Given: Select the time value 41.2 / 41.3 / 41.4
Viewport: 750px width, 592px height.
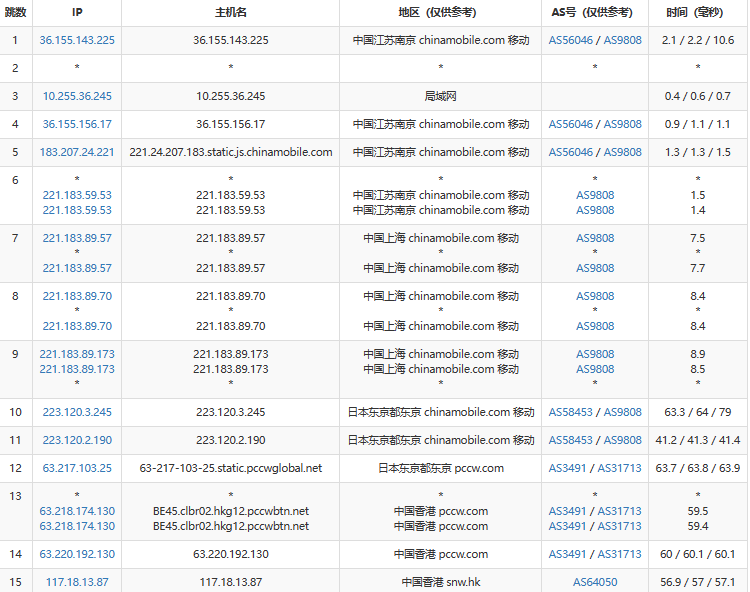Looking at the screenshot, I should (698, 440).
